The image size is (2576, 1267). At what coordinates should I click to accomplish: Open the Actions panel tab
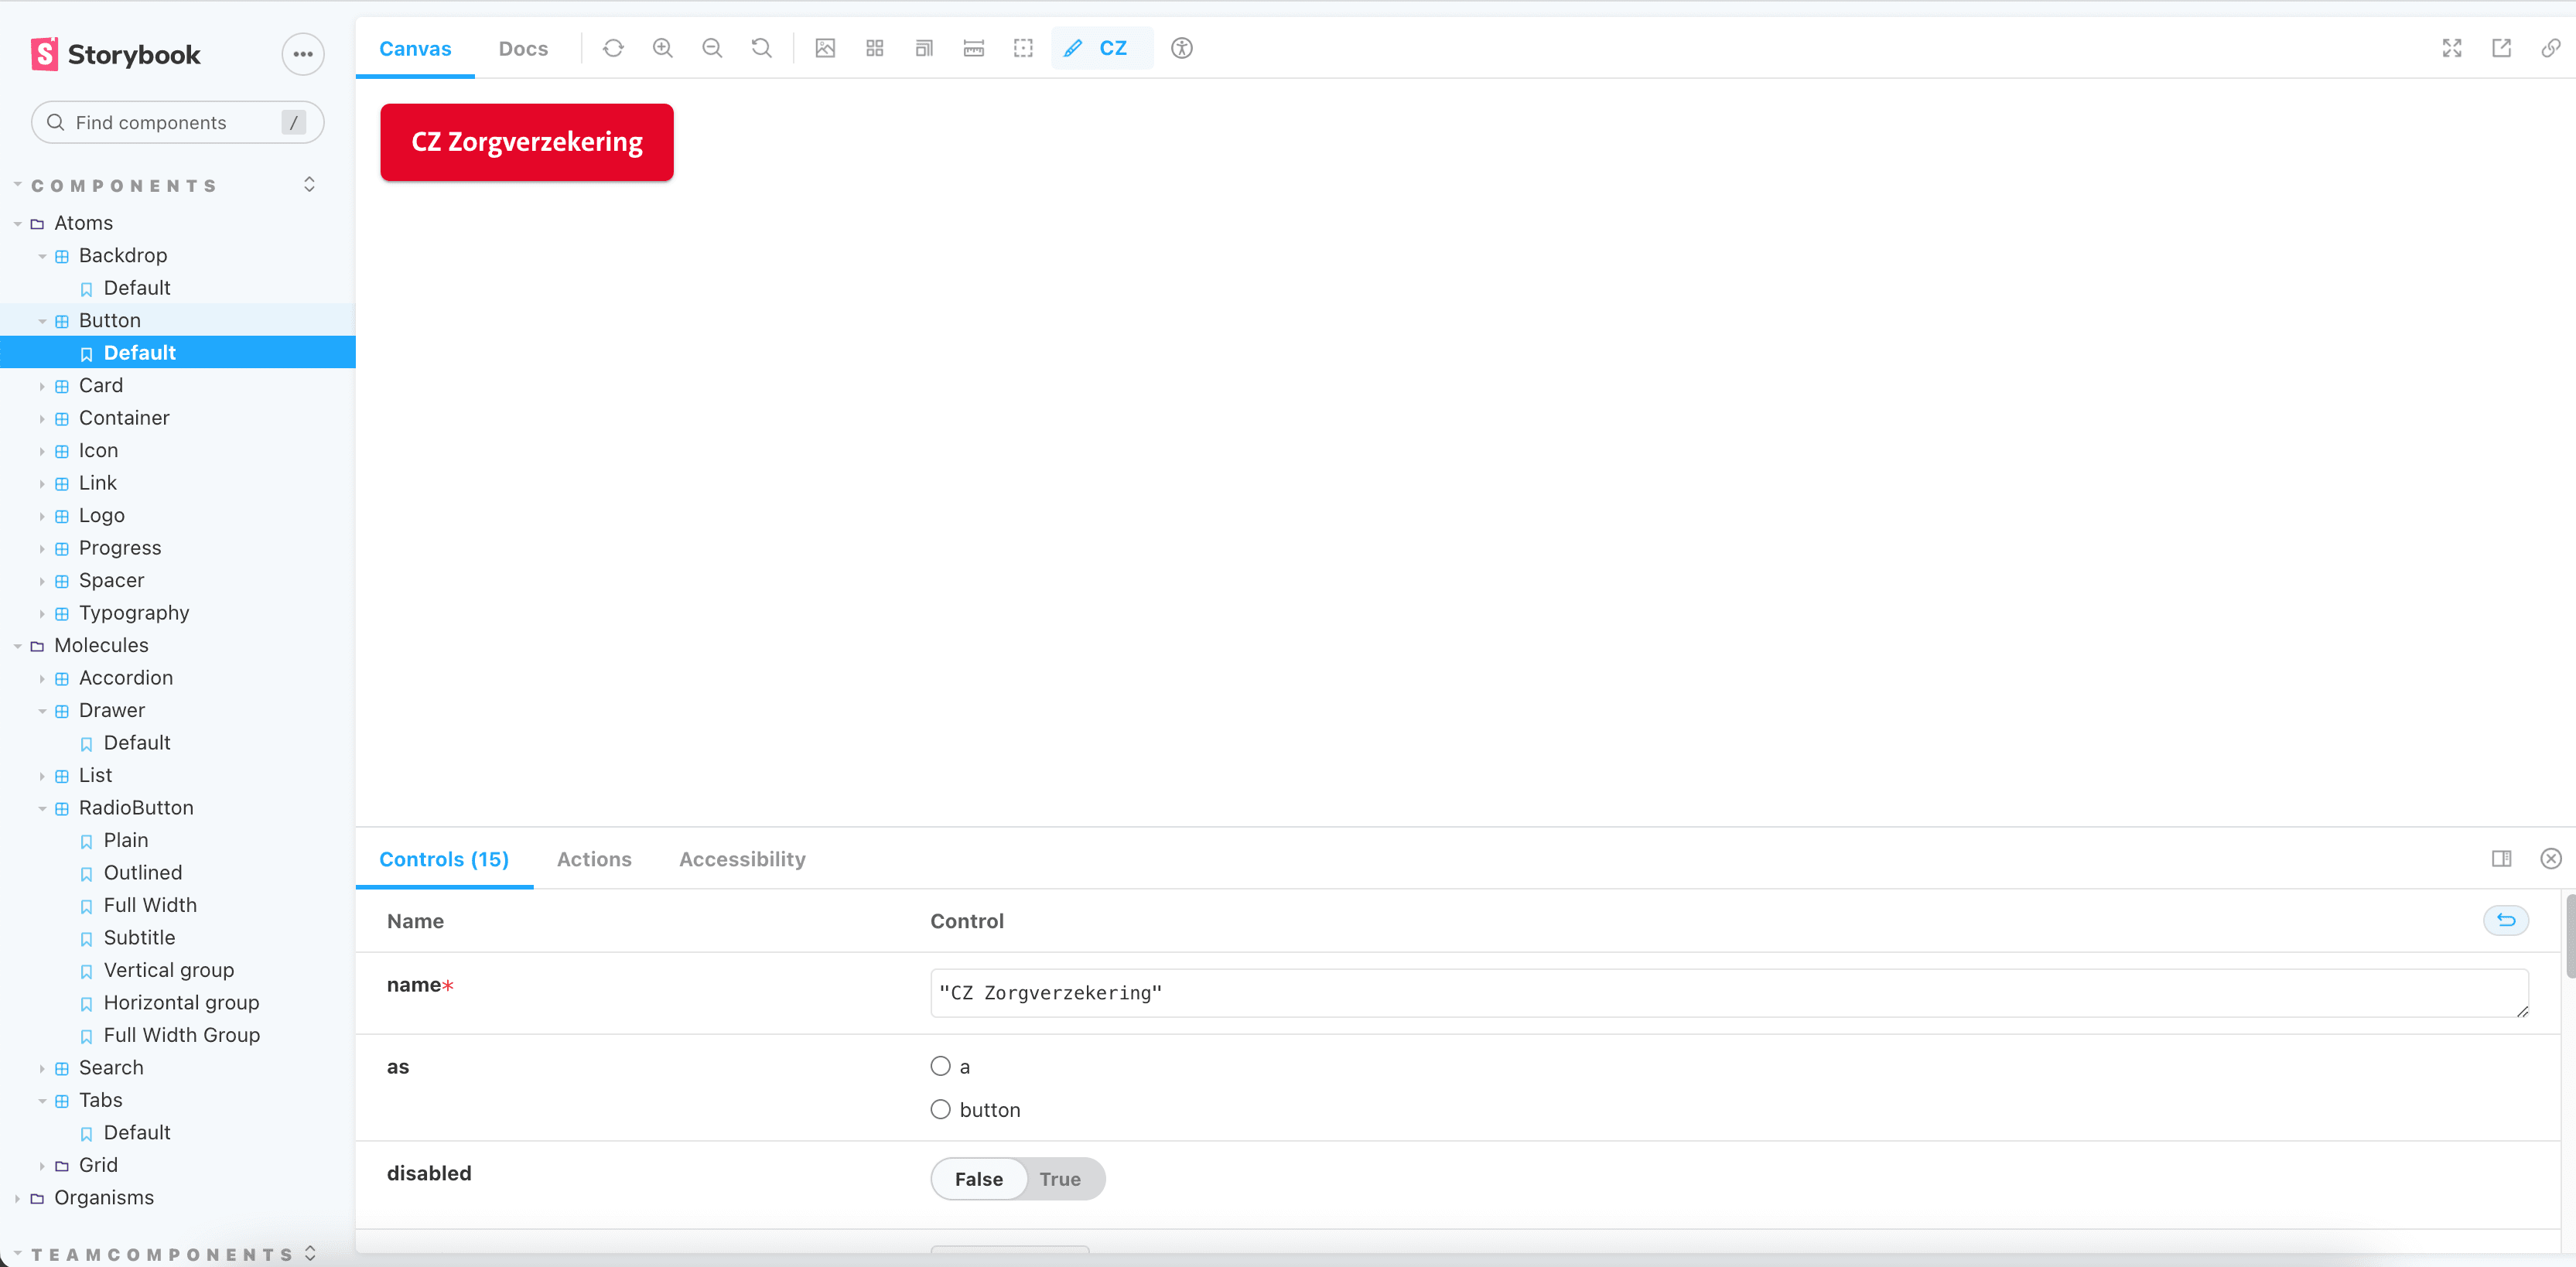click(594, 859)
